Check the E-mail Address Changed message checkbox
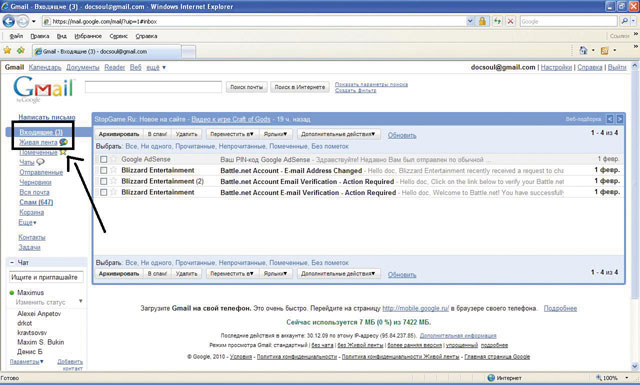 pyautogui.click(x=104, y=170)
